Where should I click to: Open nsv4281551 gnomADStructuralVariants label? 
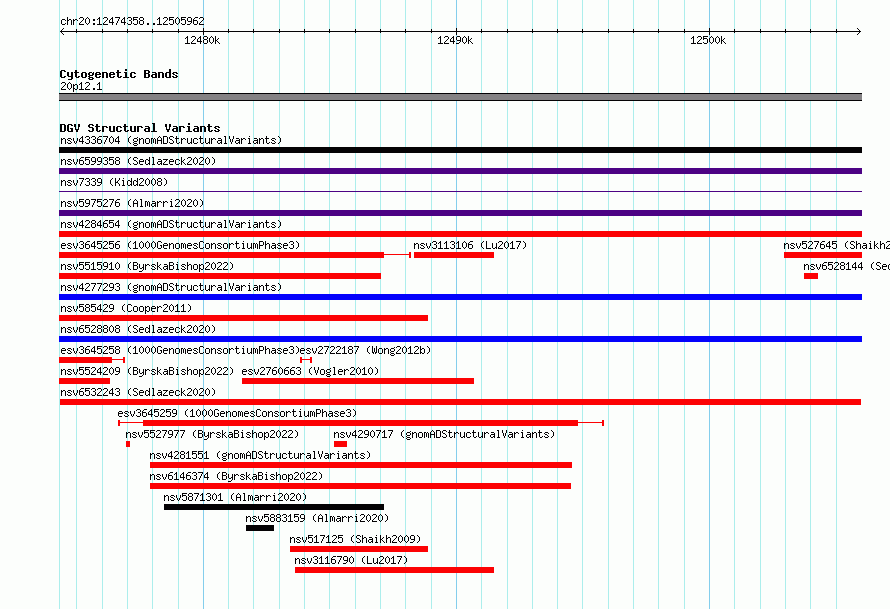(260, 455)
